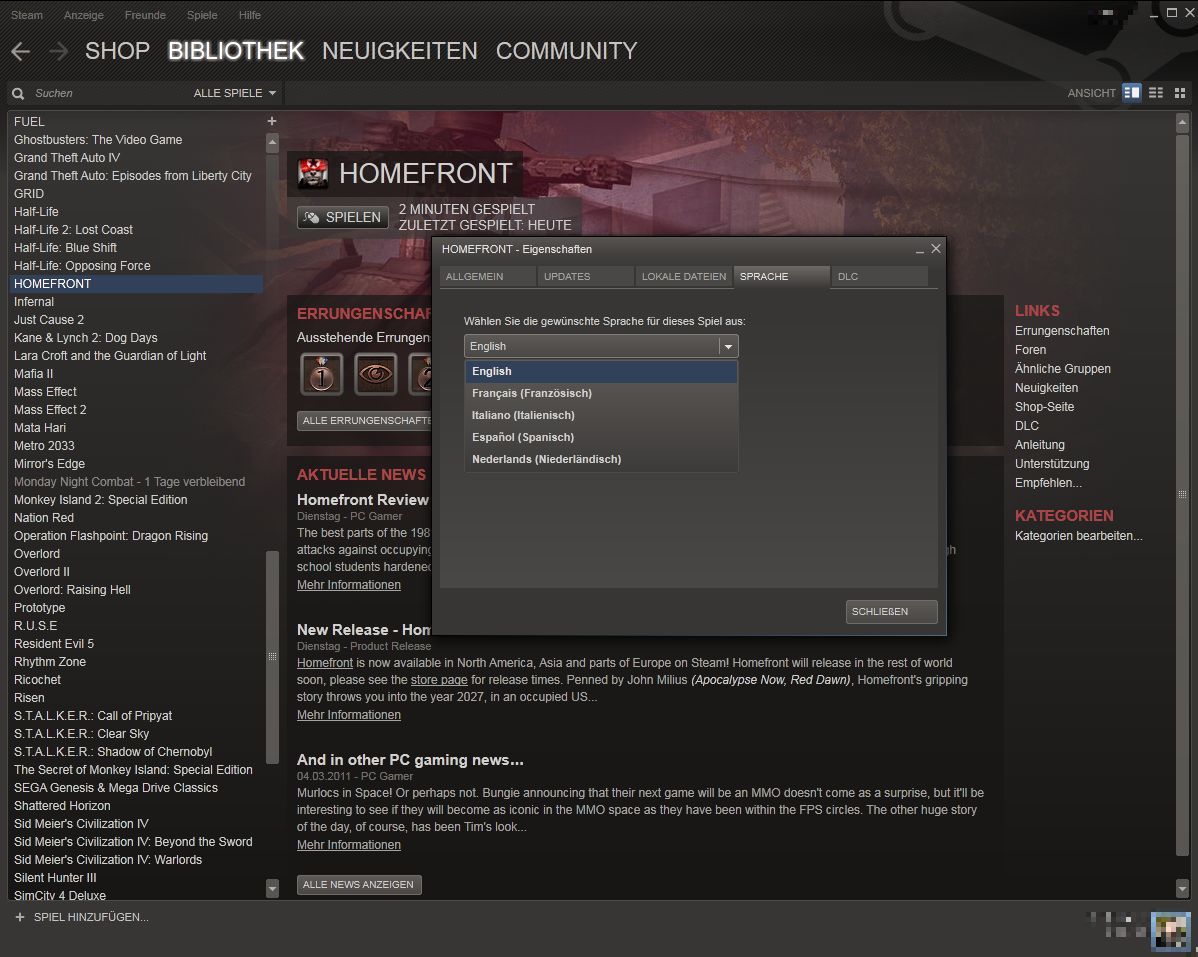Viewport: 1198px width, 957px height.
Task: Choose Français (Französisch) language
Action: pos(601,393)
